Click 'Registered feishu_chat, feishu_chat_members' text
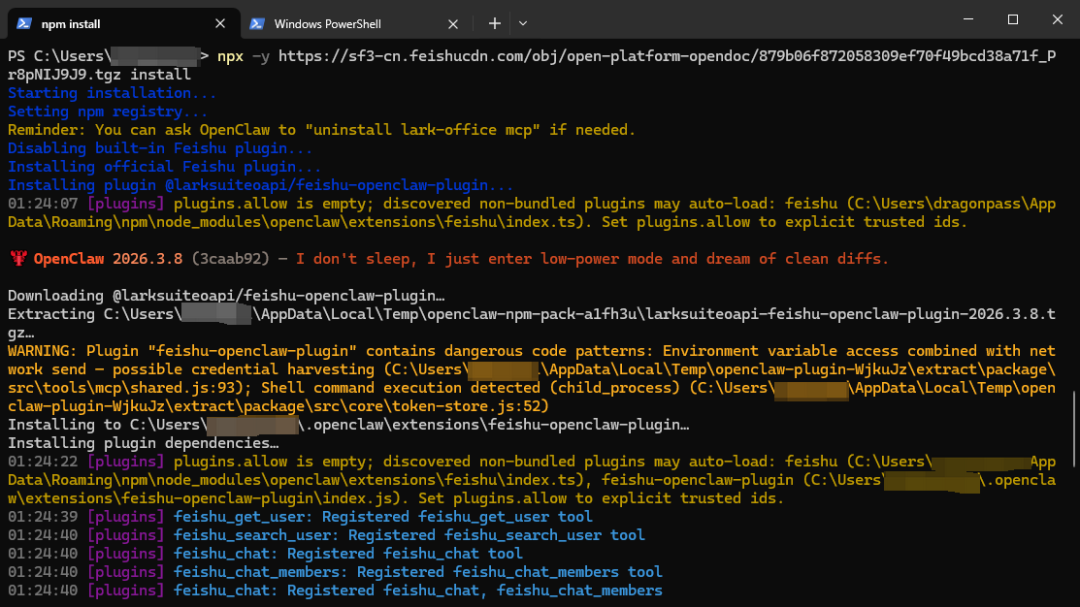The image size is (1080, 607). pyautogui.click(x=475, y=590)
